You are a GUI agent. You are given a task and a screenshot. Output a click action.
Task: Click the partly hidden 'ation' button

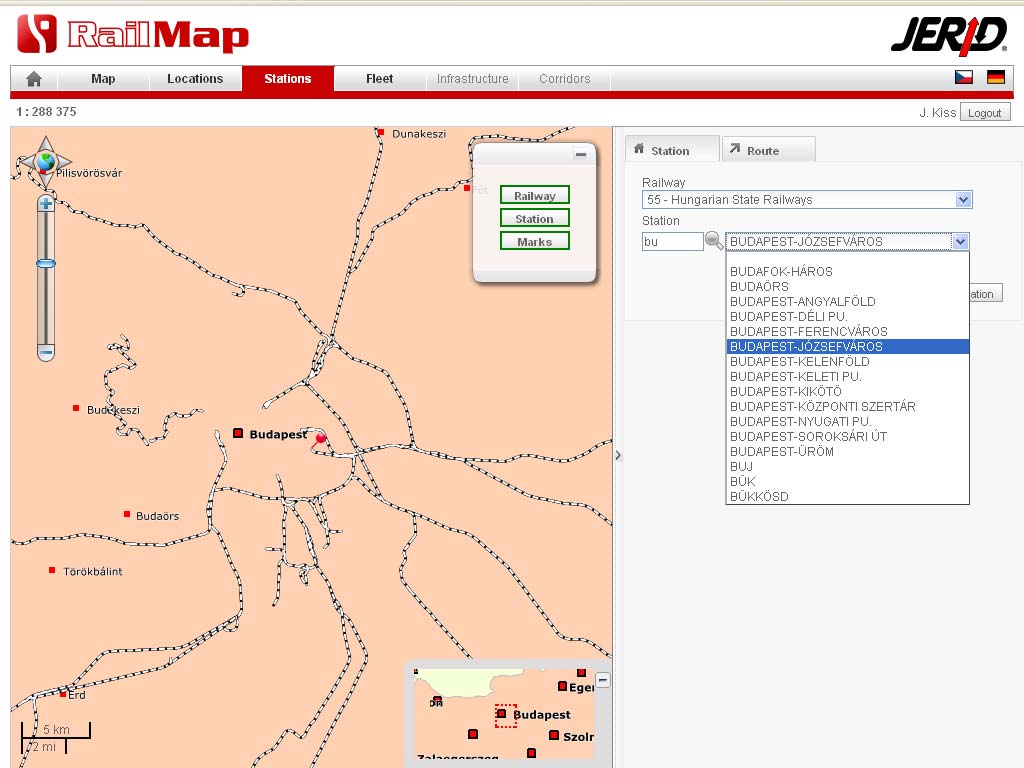tap(985, 294)
